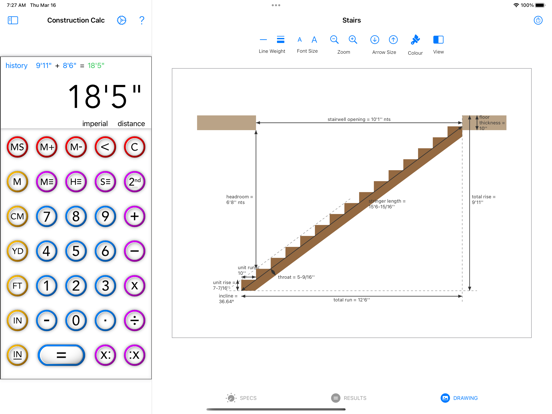The width and height of the screenshot is (552, 414).
Task: Tap the digit 2 key
Action: 76,286
